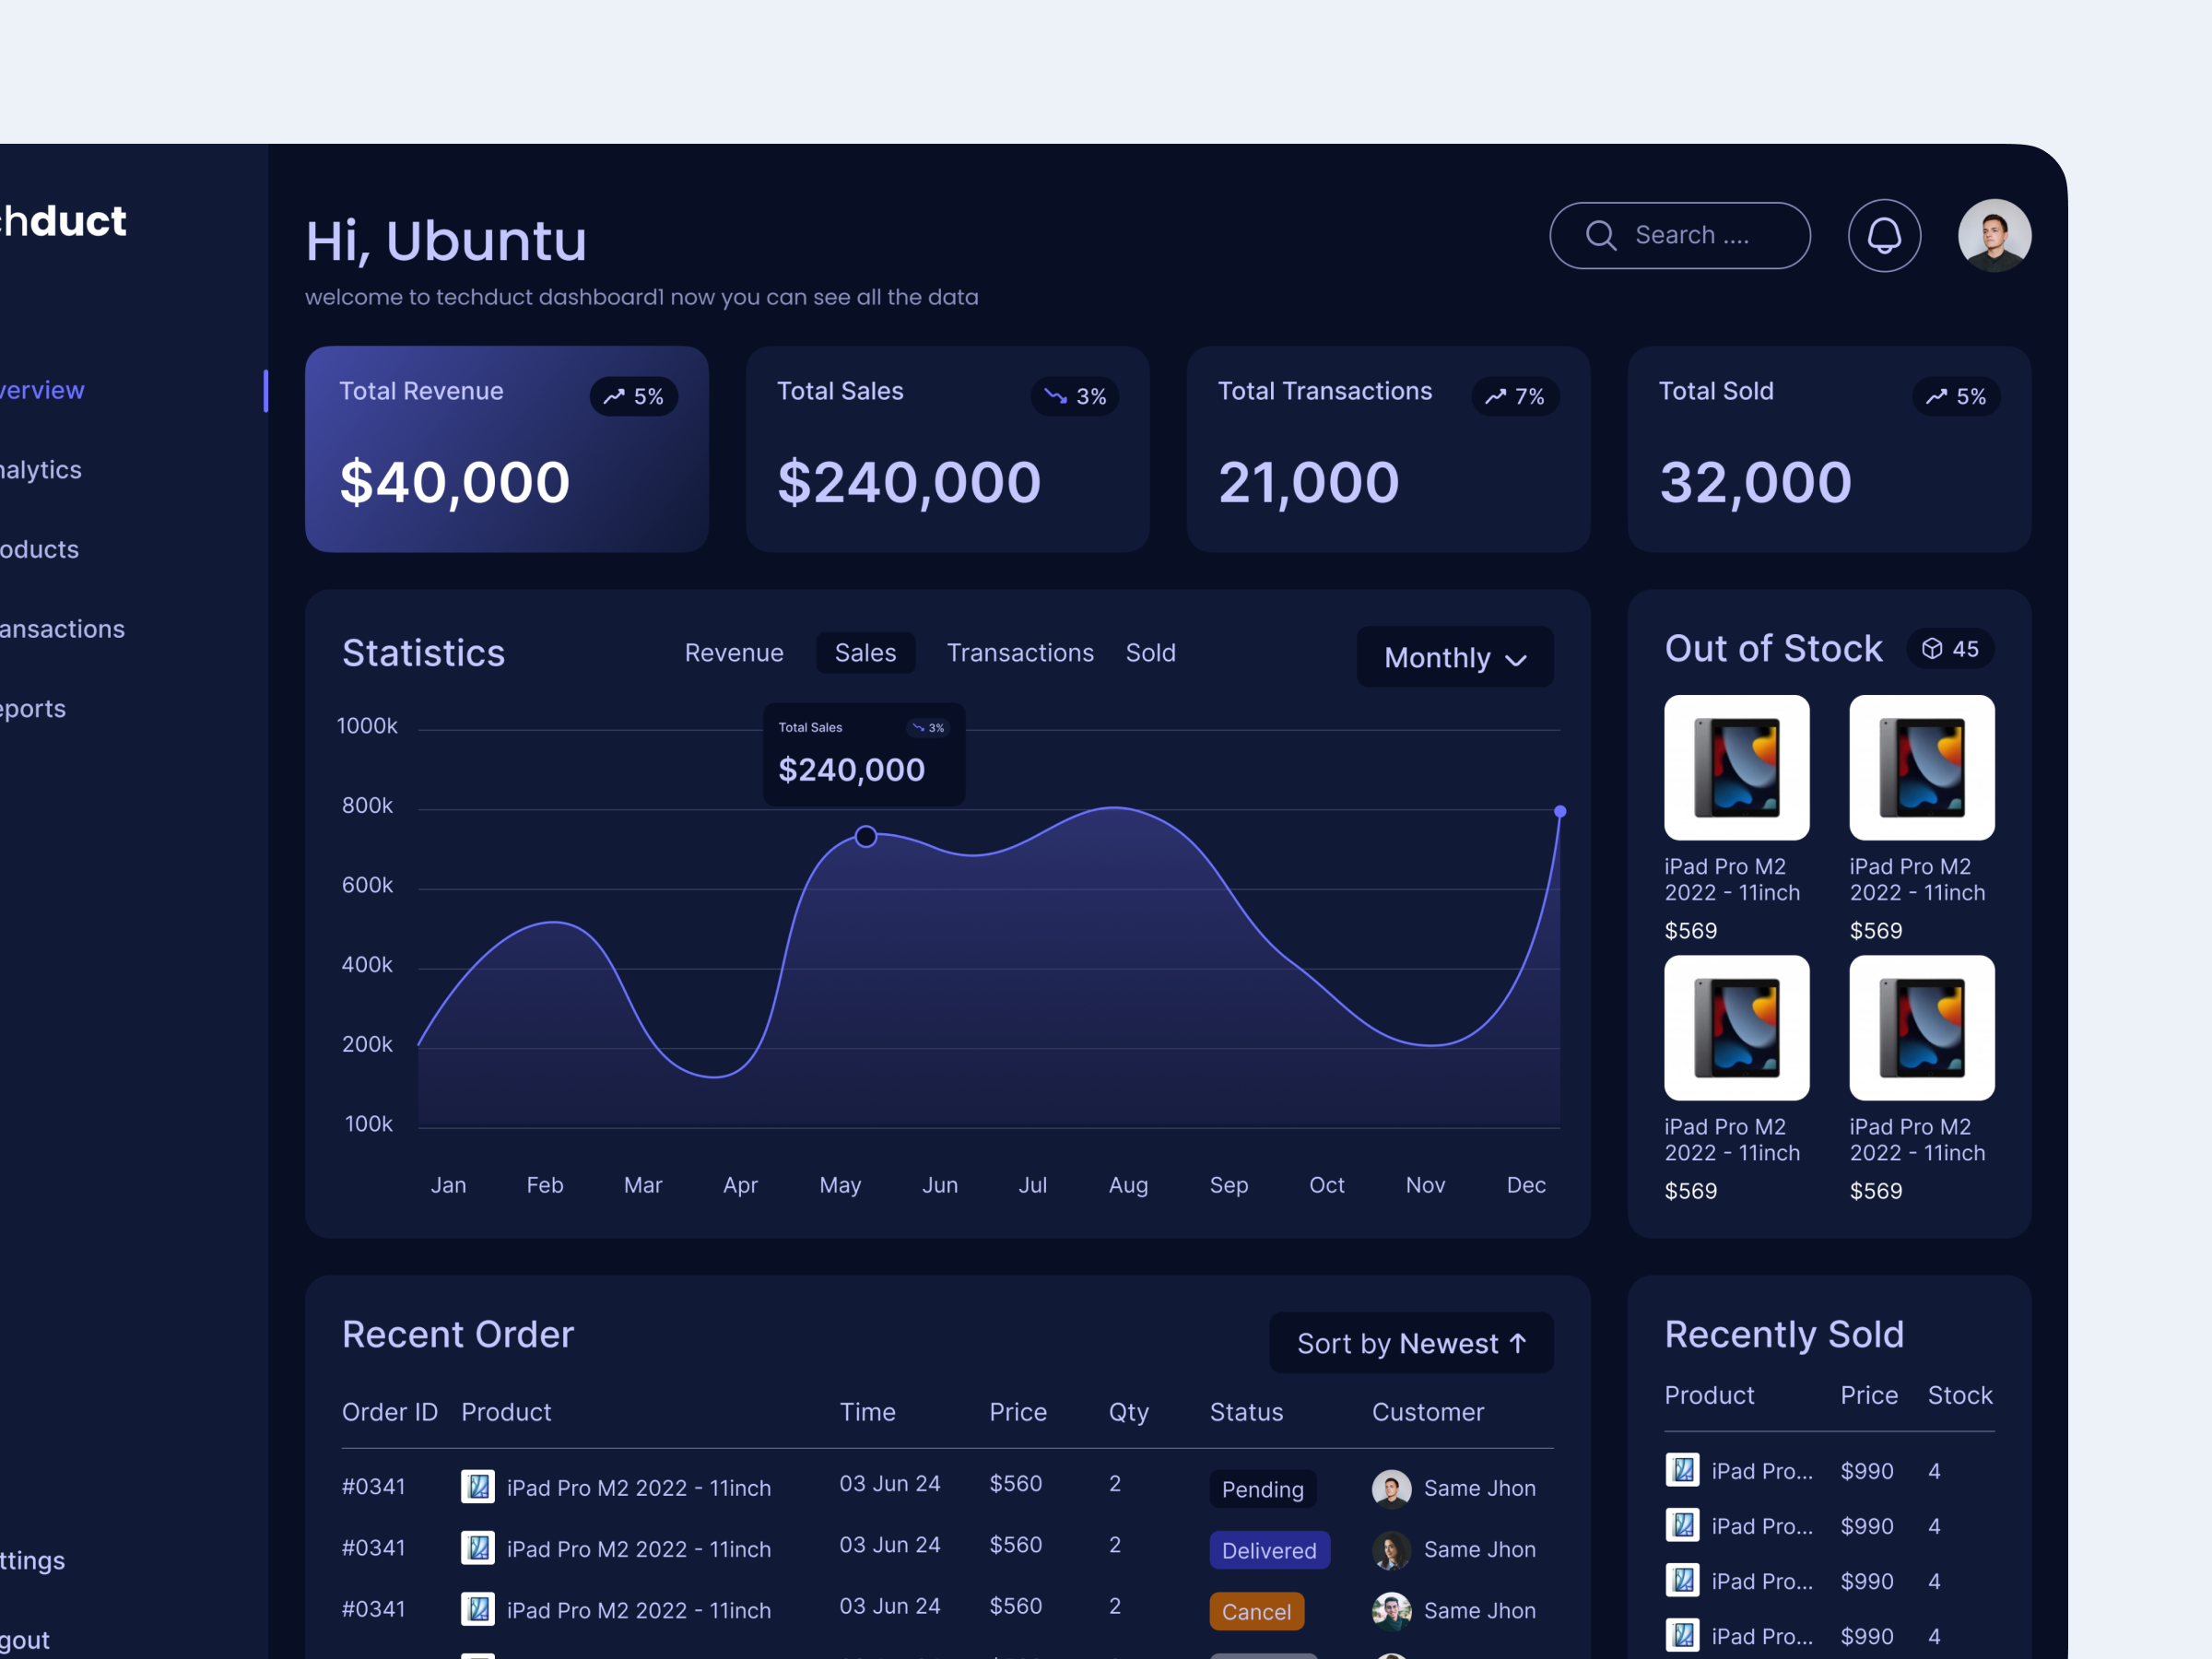The height and width of the screenshot is (1659, 2212).
Task: Click the iPad icon on the first Recently Sold entry
Action: pos(1683,1470)
